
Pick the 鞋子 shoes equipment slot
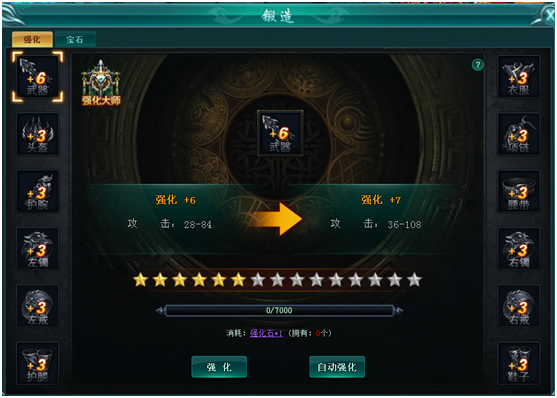(519, 363)
